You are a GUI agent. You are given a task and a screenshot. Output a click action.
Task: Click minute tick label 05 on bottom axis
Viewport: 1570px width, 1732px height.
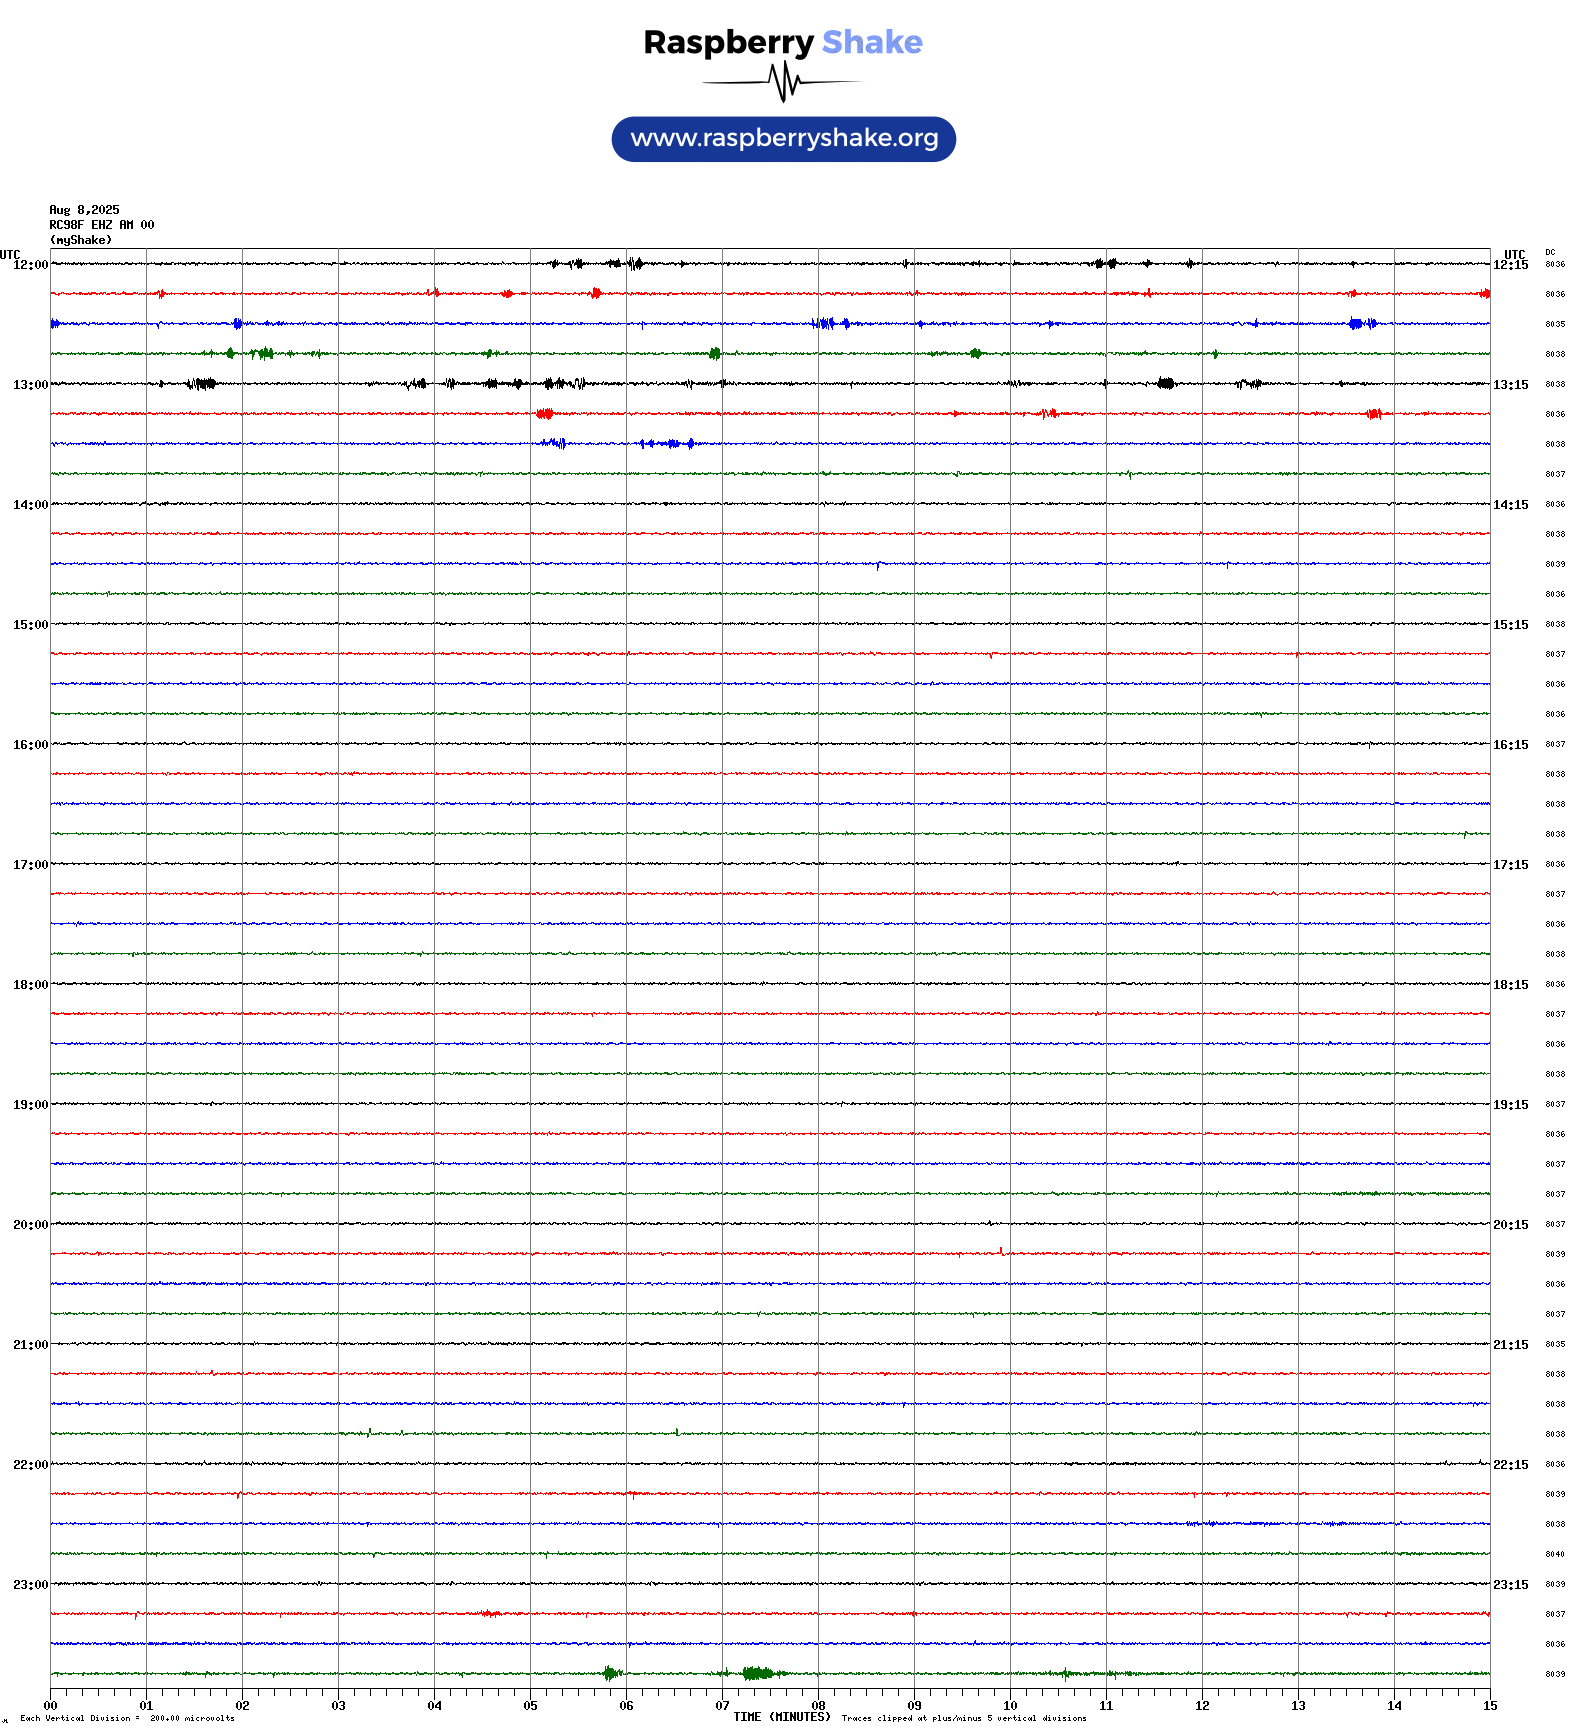coord(530,1706)
